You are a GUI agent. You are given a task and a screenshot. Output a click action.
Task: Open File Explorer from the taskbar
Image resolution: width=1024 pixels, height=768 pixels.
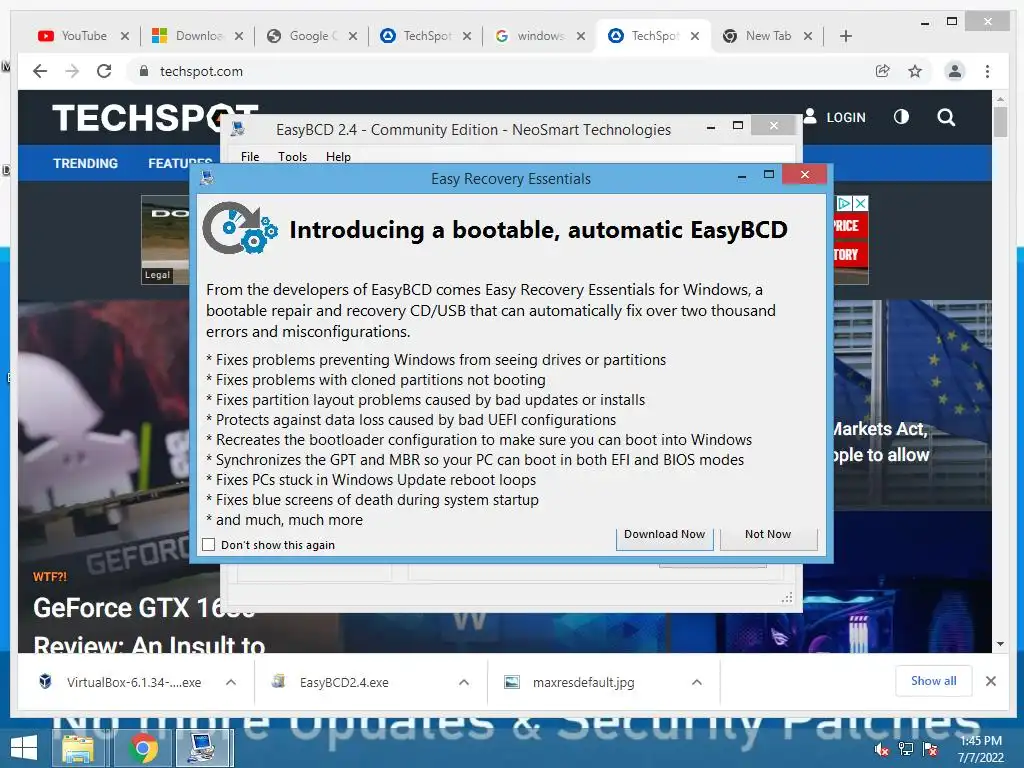click(78, 748)
